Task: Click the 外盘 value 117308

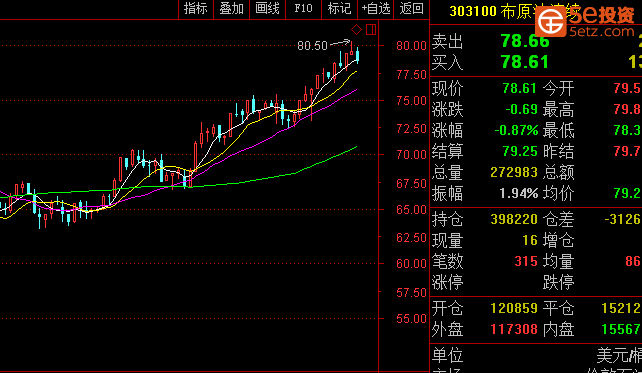Action: click(x=514, y=329)
